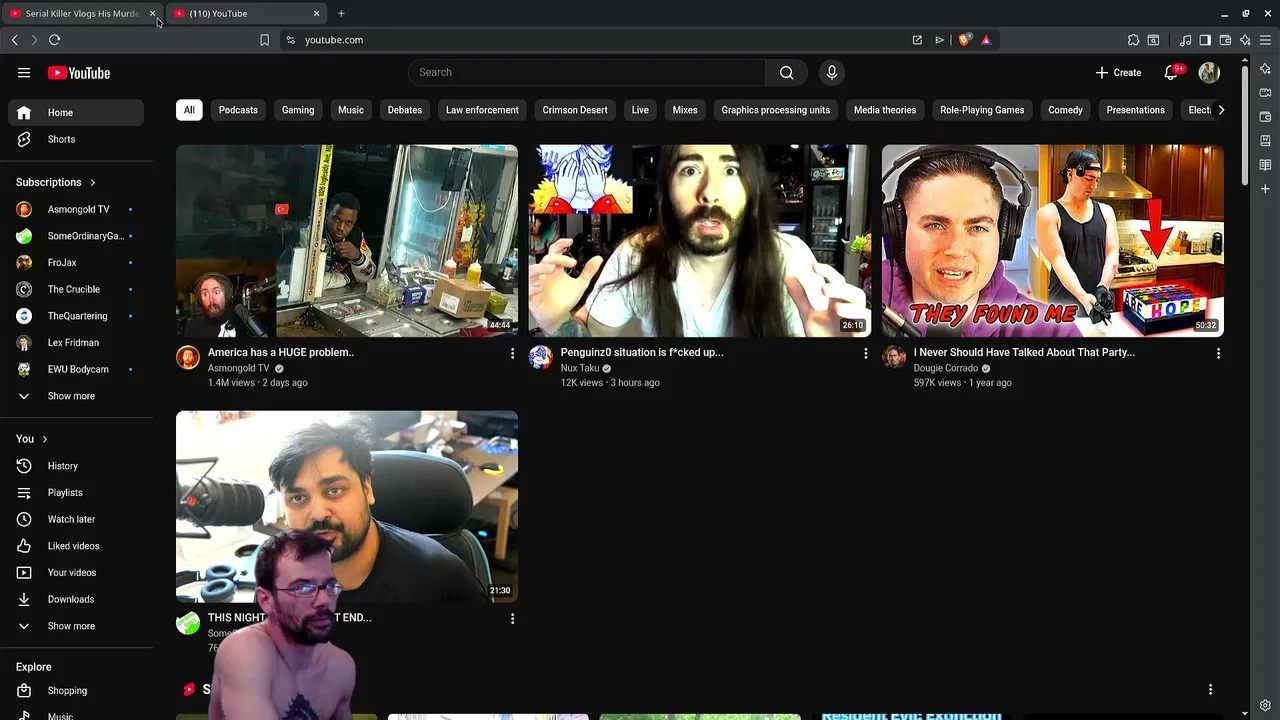This screenshot has height=720, width=1280.
Task: Open video title America has a HUGE problem
Action: pos(281,352)
